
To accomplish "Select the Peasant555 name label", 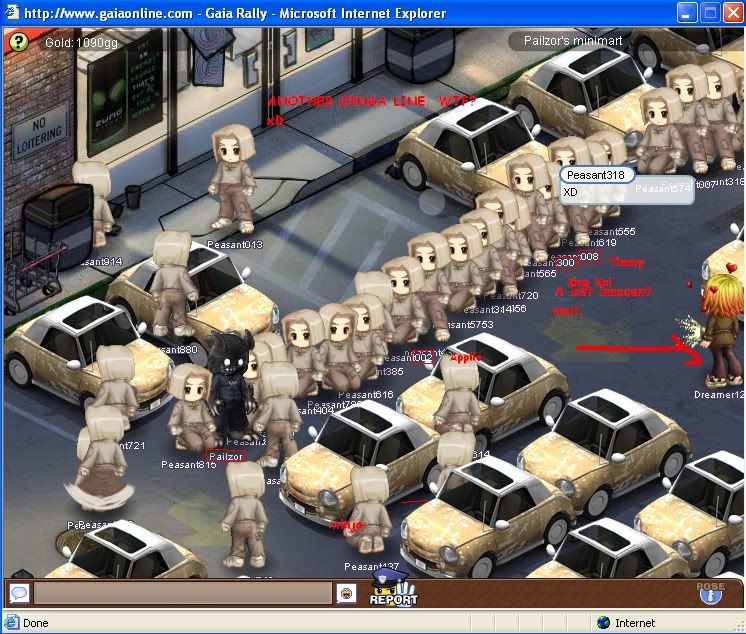I will coord(610,232).
